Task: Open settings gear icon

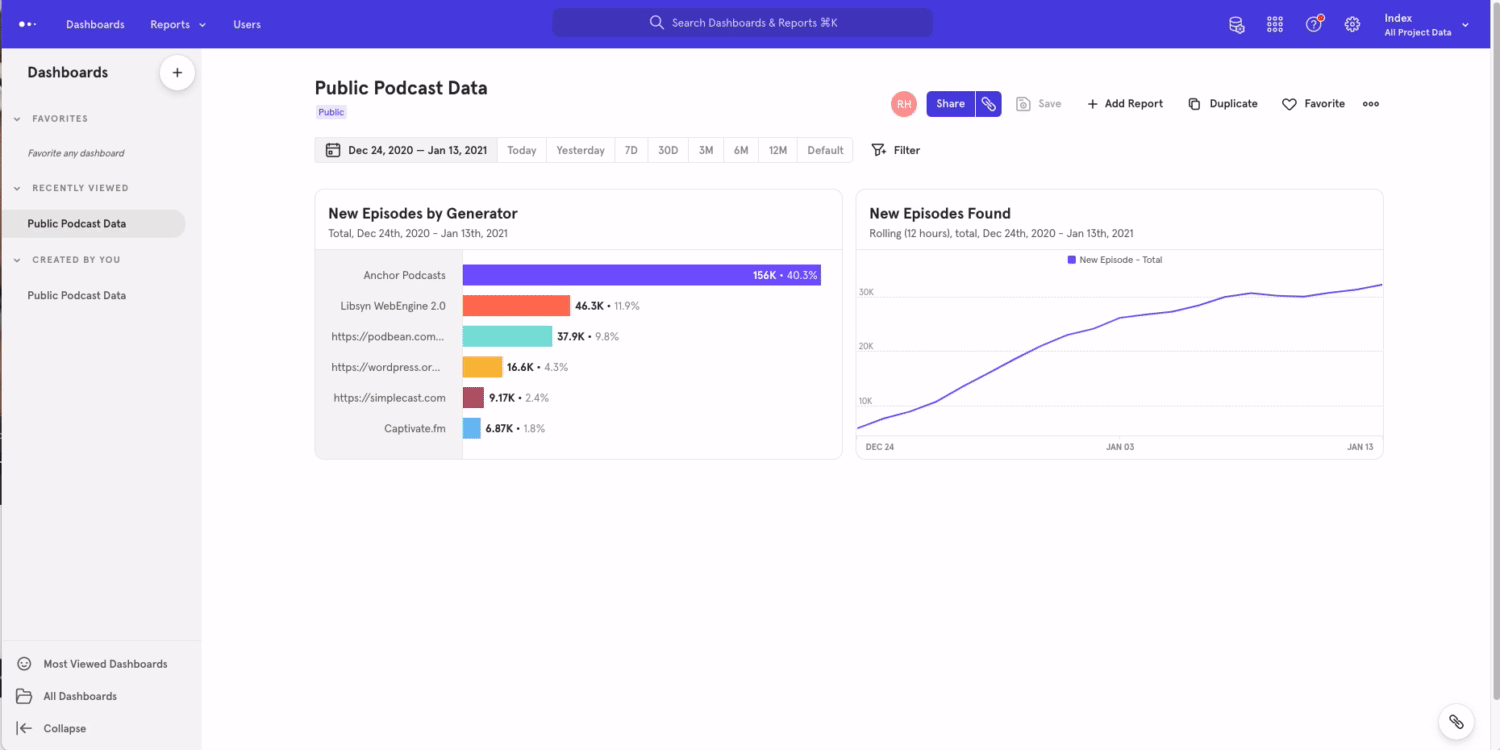Action: (1352, 24)
